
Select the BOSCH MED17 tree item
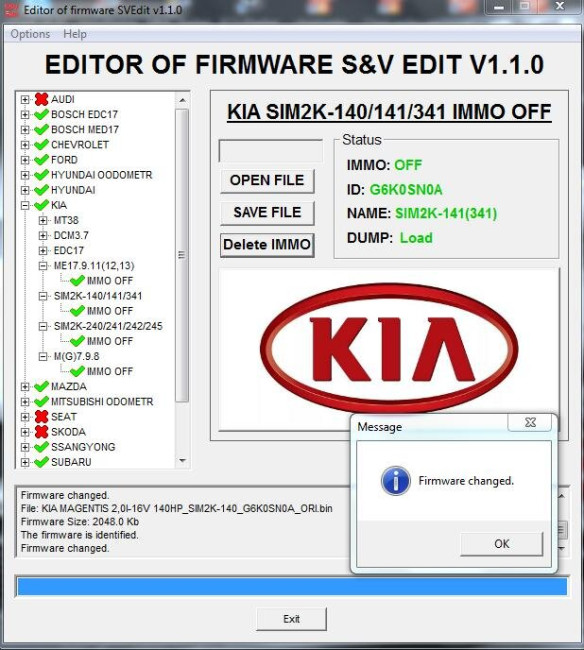pos(85,130)
